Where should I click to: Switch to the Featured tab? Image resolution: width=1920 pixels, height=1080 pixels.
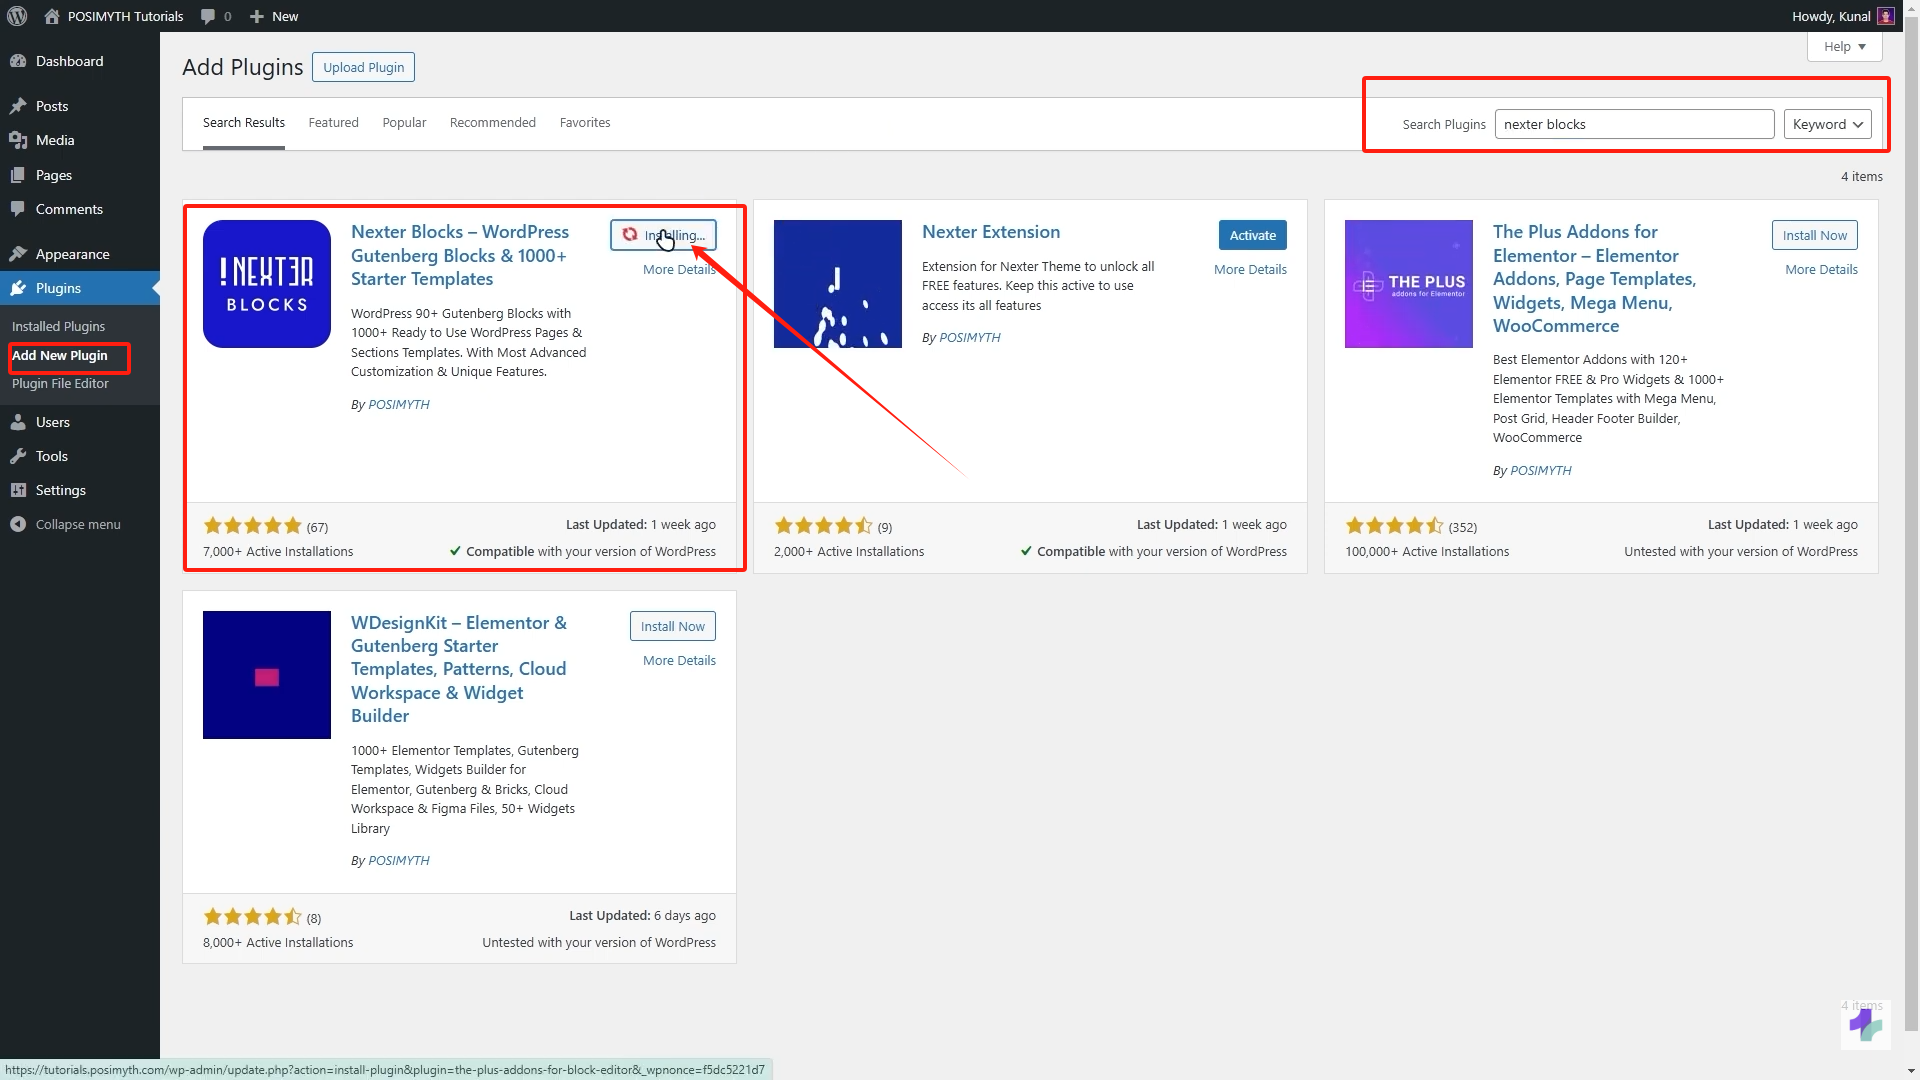coord(333,122)
